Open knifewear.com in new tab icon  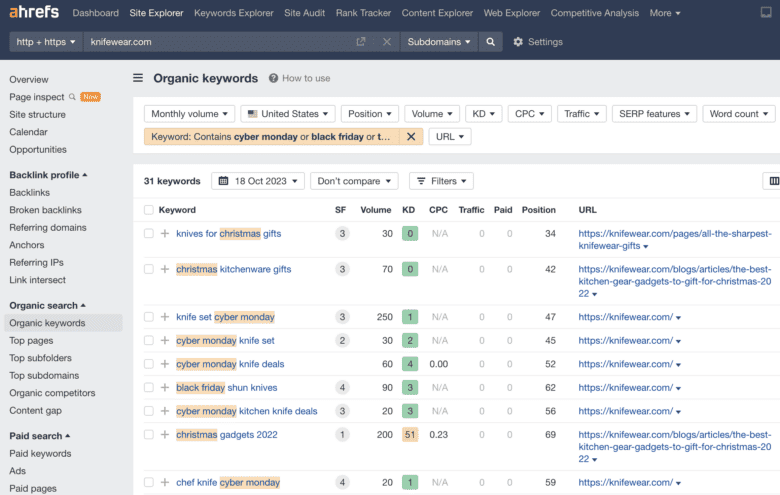pos(361,42)
